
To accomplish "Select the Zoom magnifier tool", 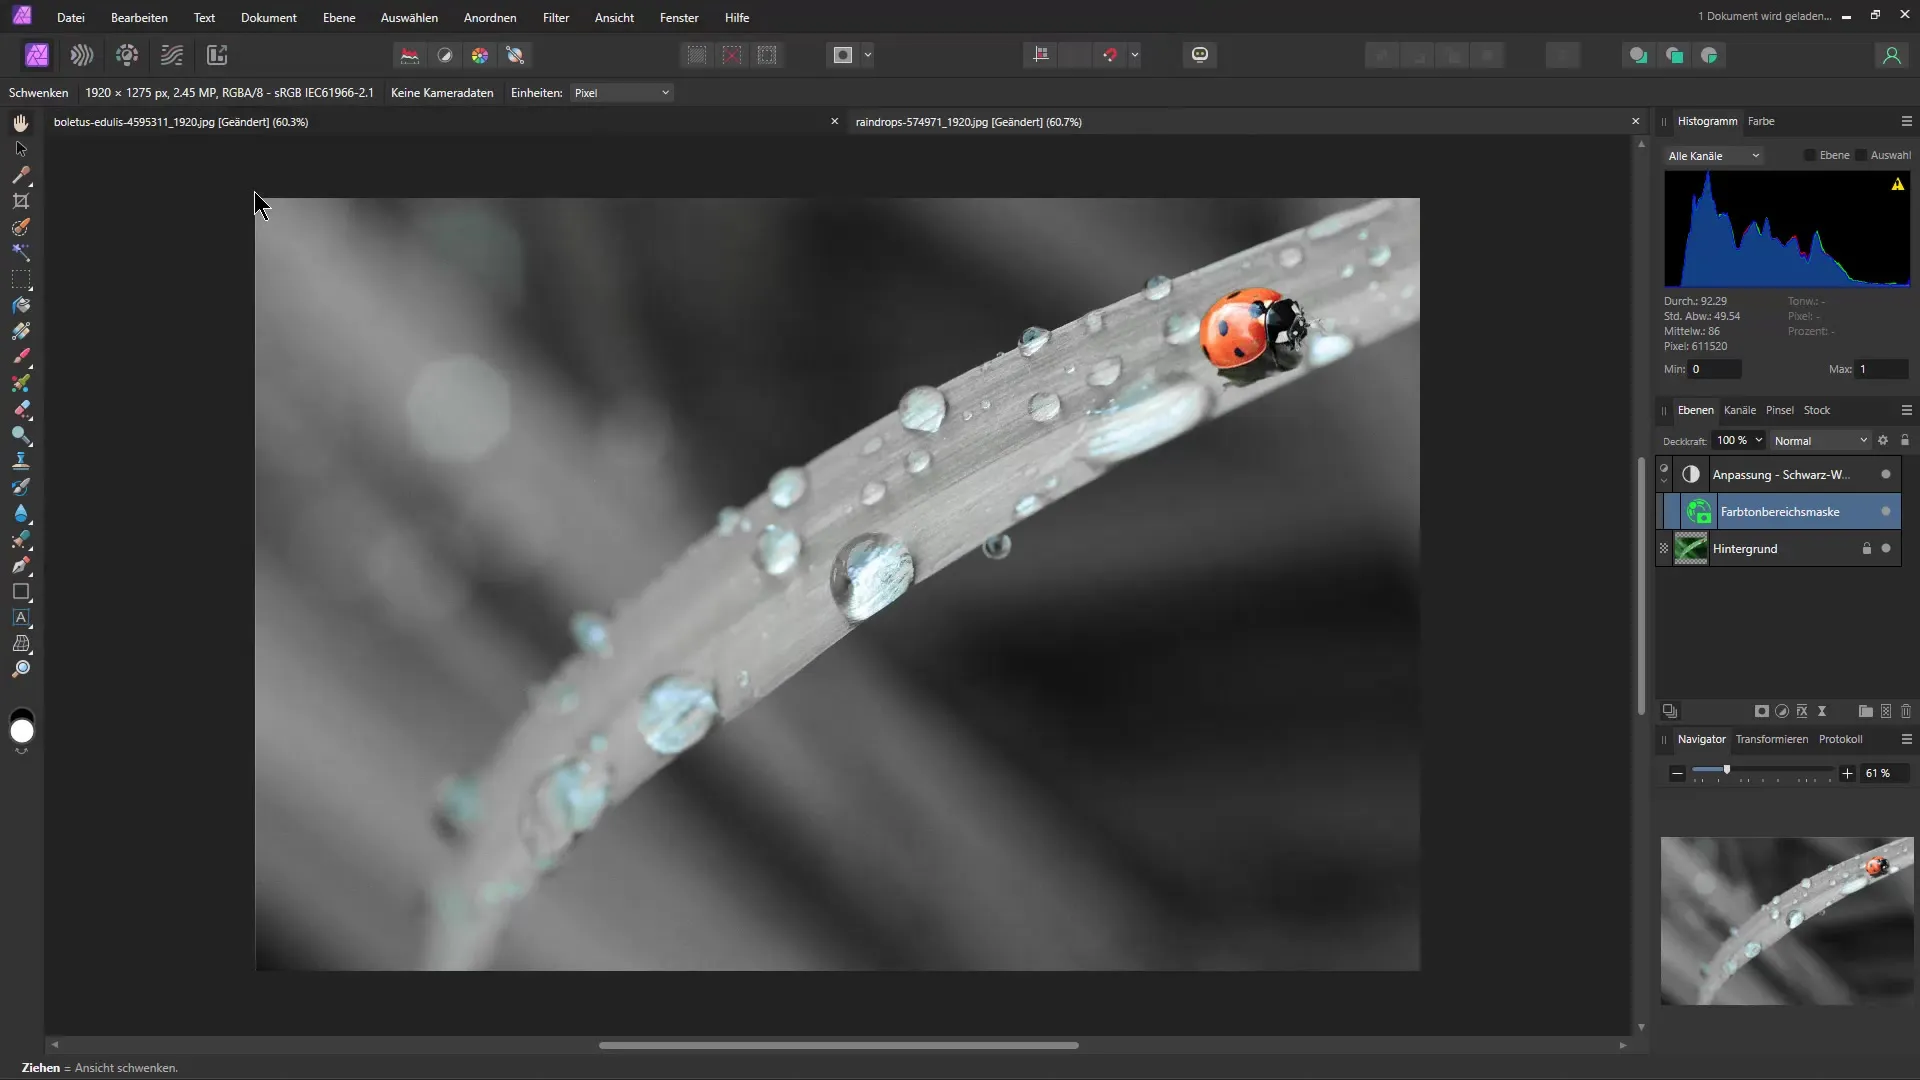I will pos(21,669).
